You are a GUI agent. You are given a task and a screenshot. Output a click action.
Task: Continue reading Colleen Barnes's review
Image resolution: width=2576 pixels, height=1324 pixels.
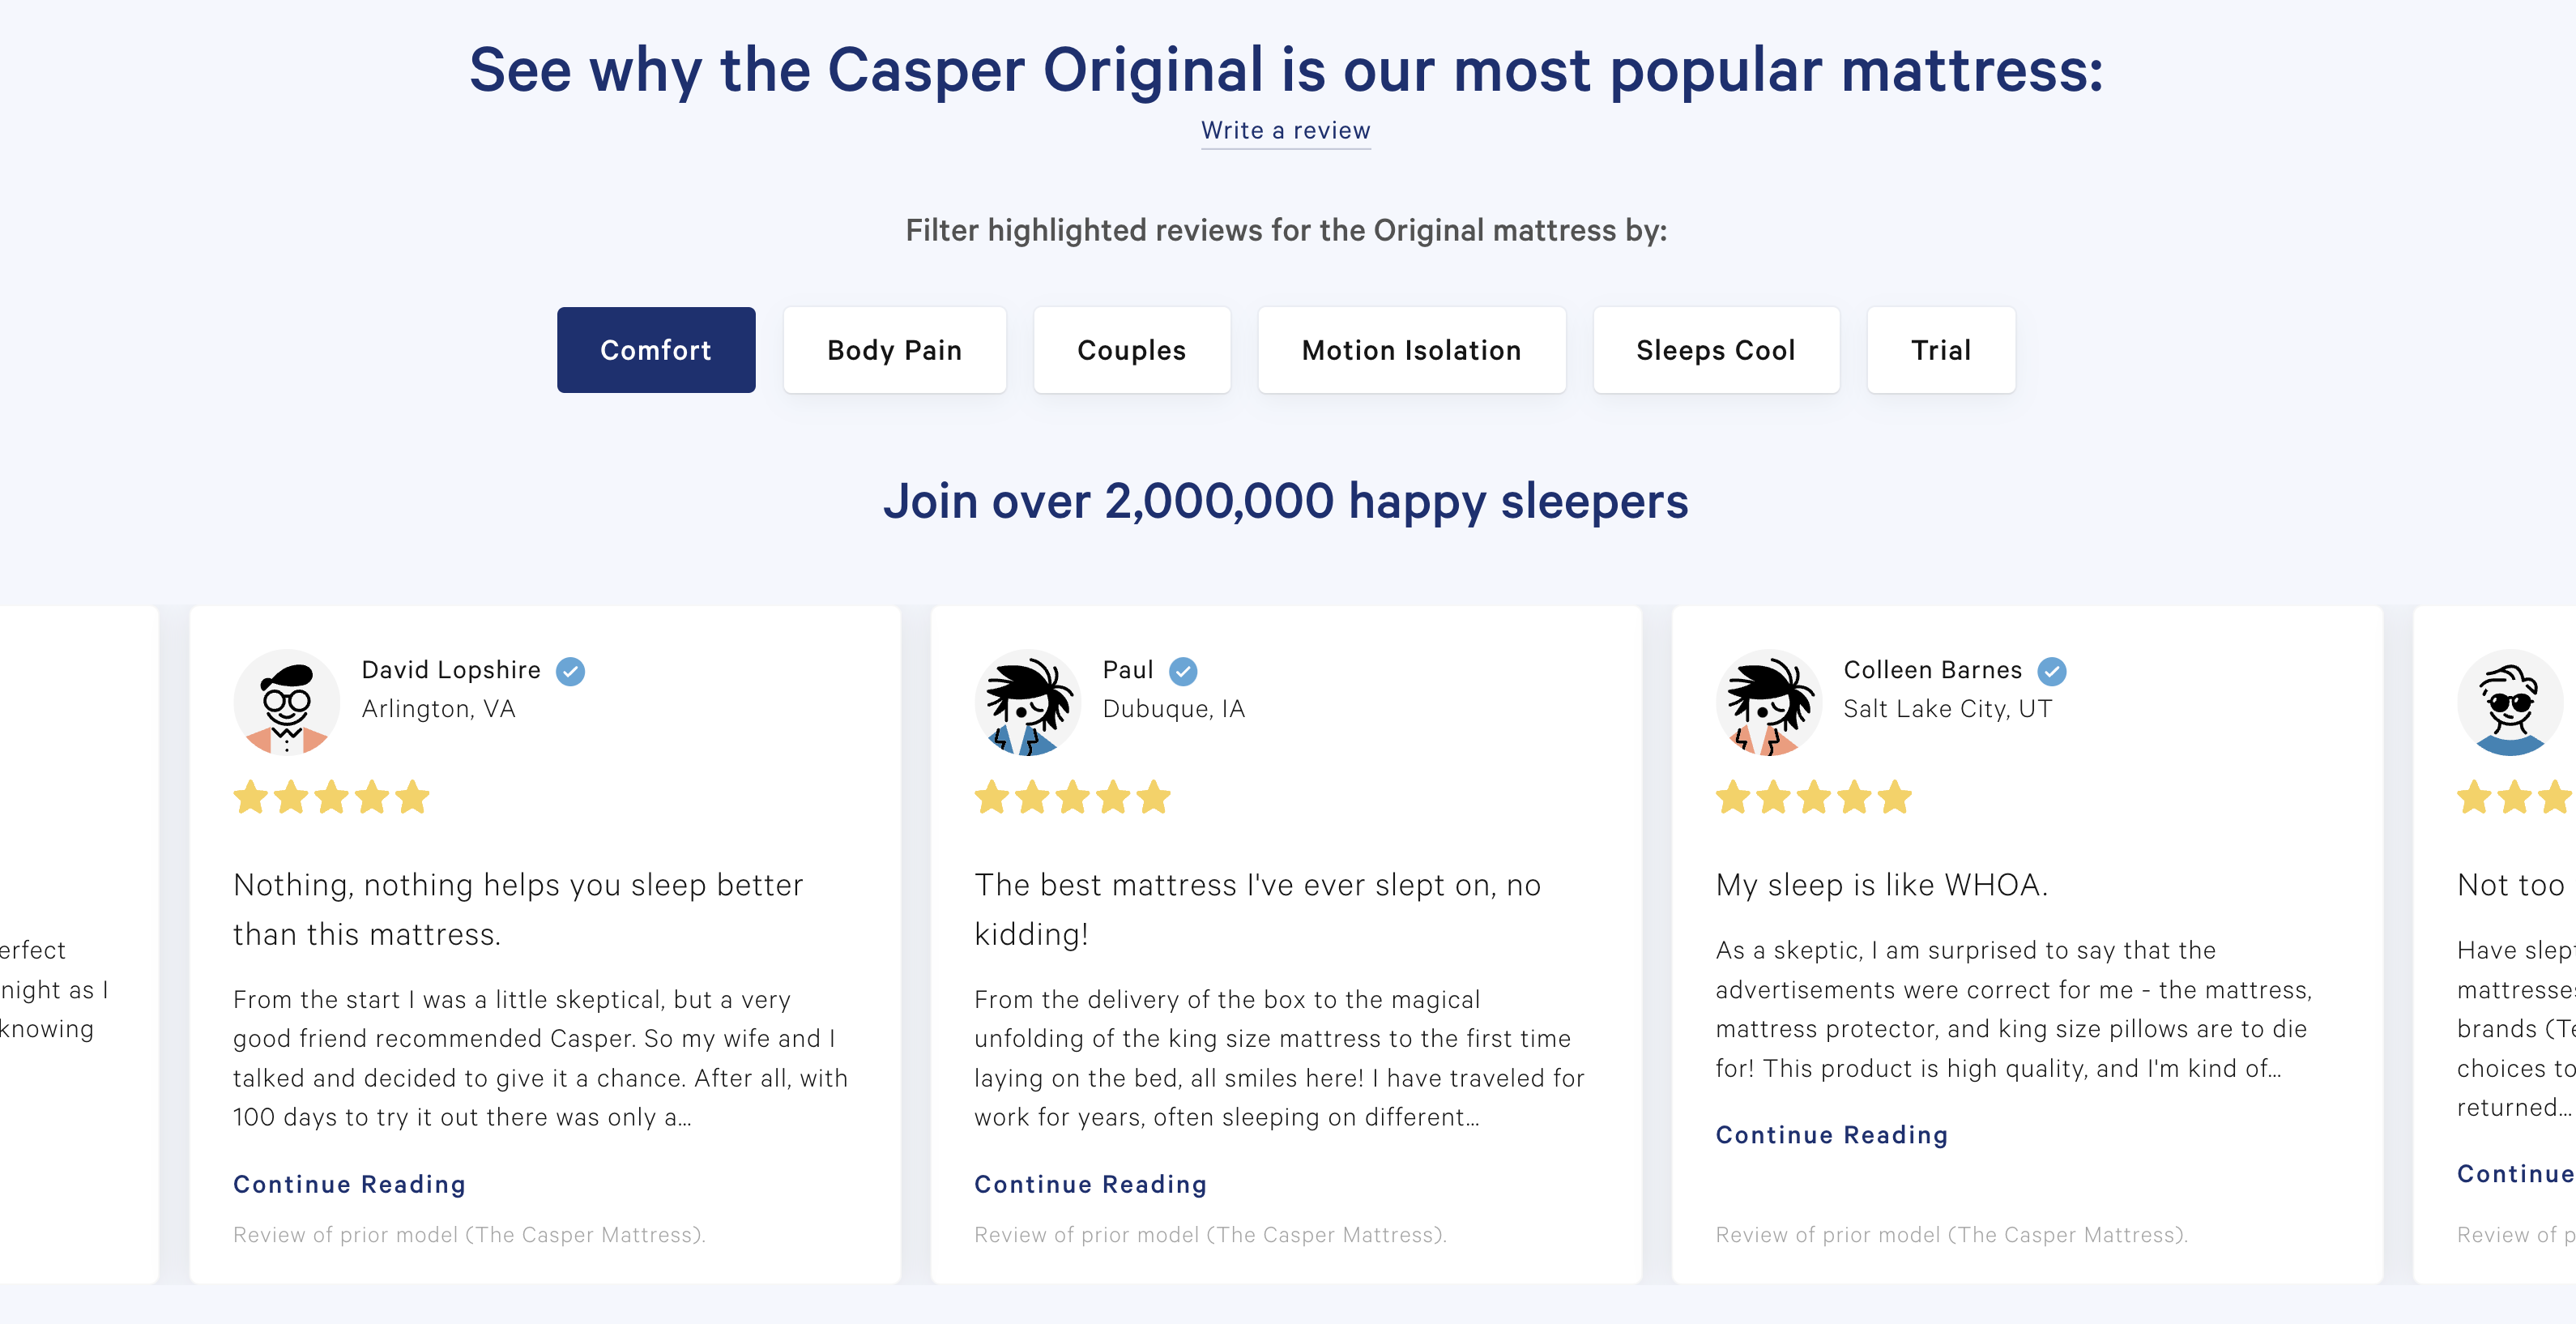1831,1134
